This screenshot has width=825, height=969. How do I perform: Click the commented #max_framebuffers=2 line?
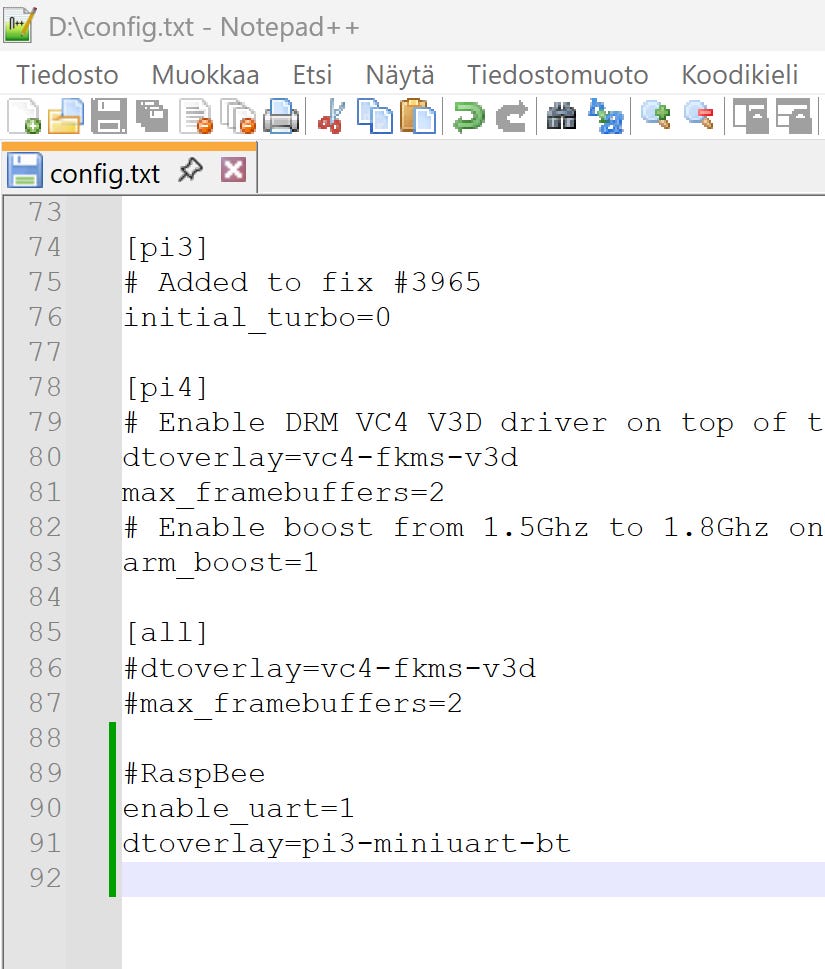click(x=292, y=704)
